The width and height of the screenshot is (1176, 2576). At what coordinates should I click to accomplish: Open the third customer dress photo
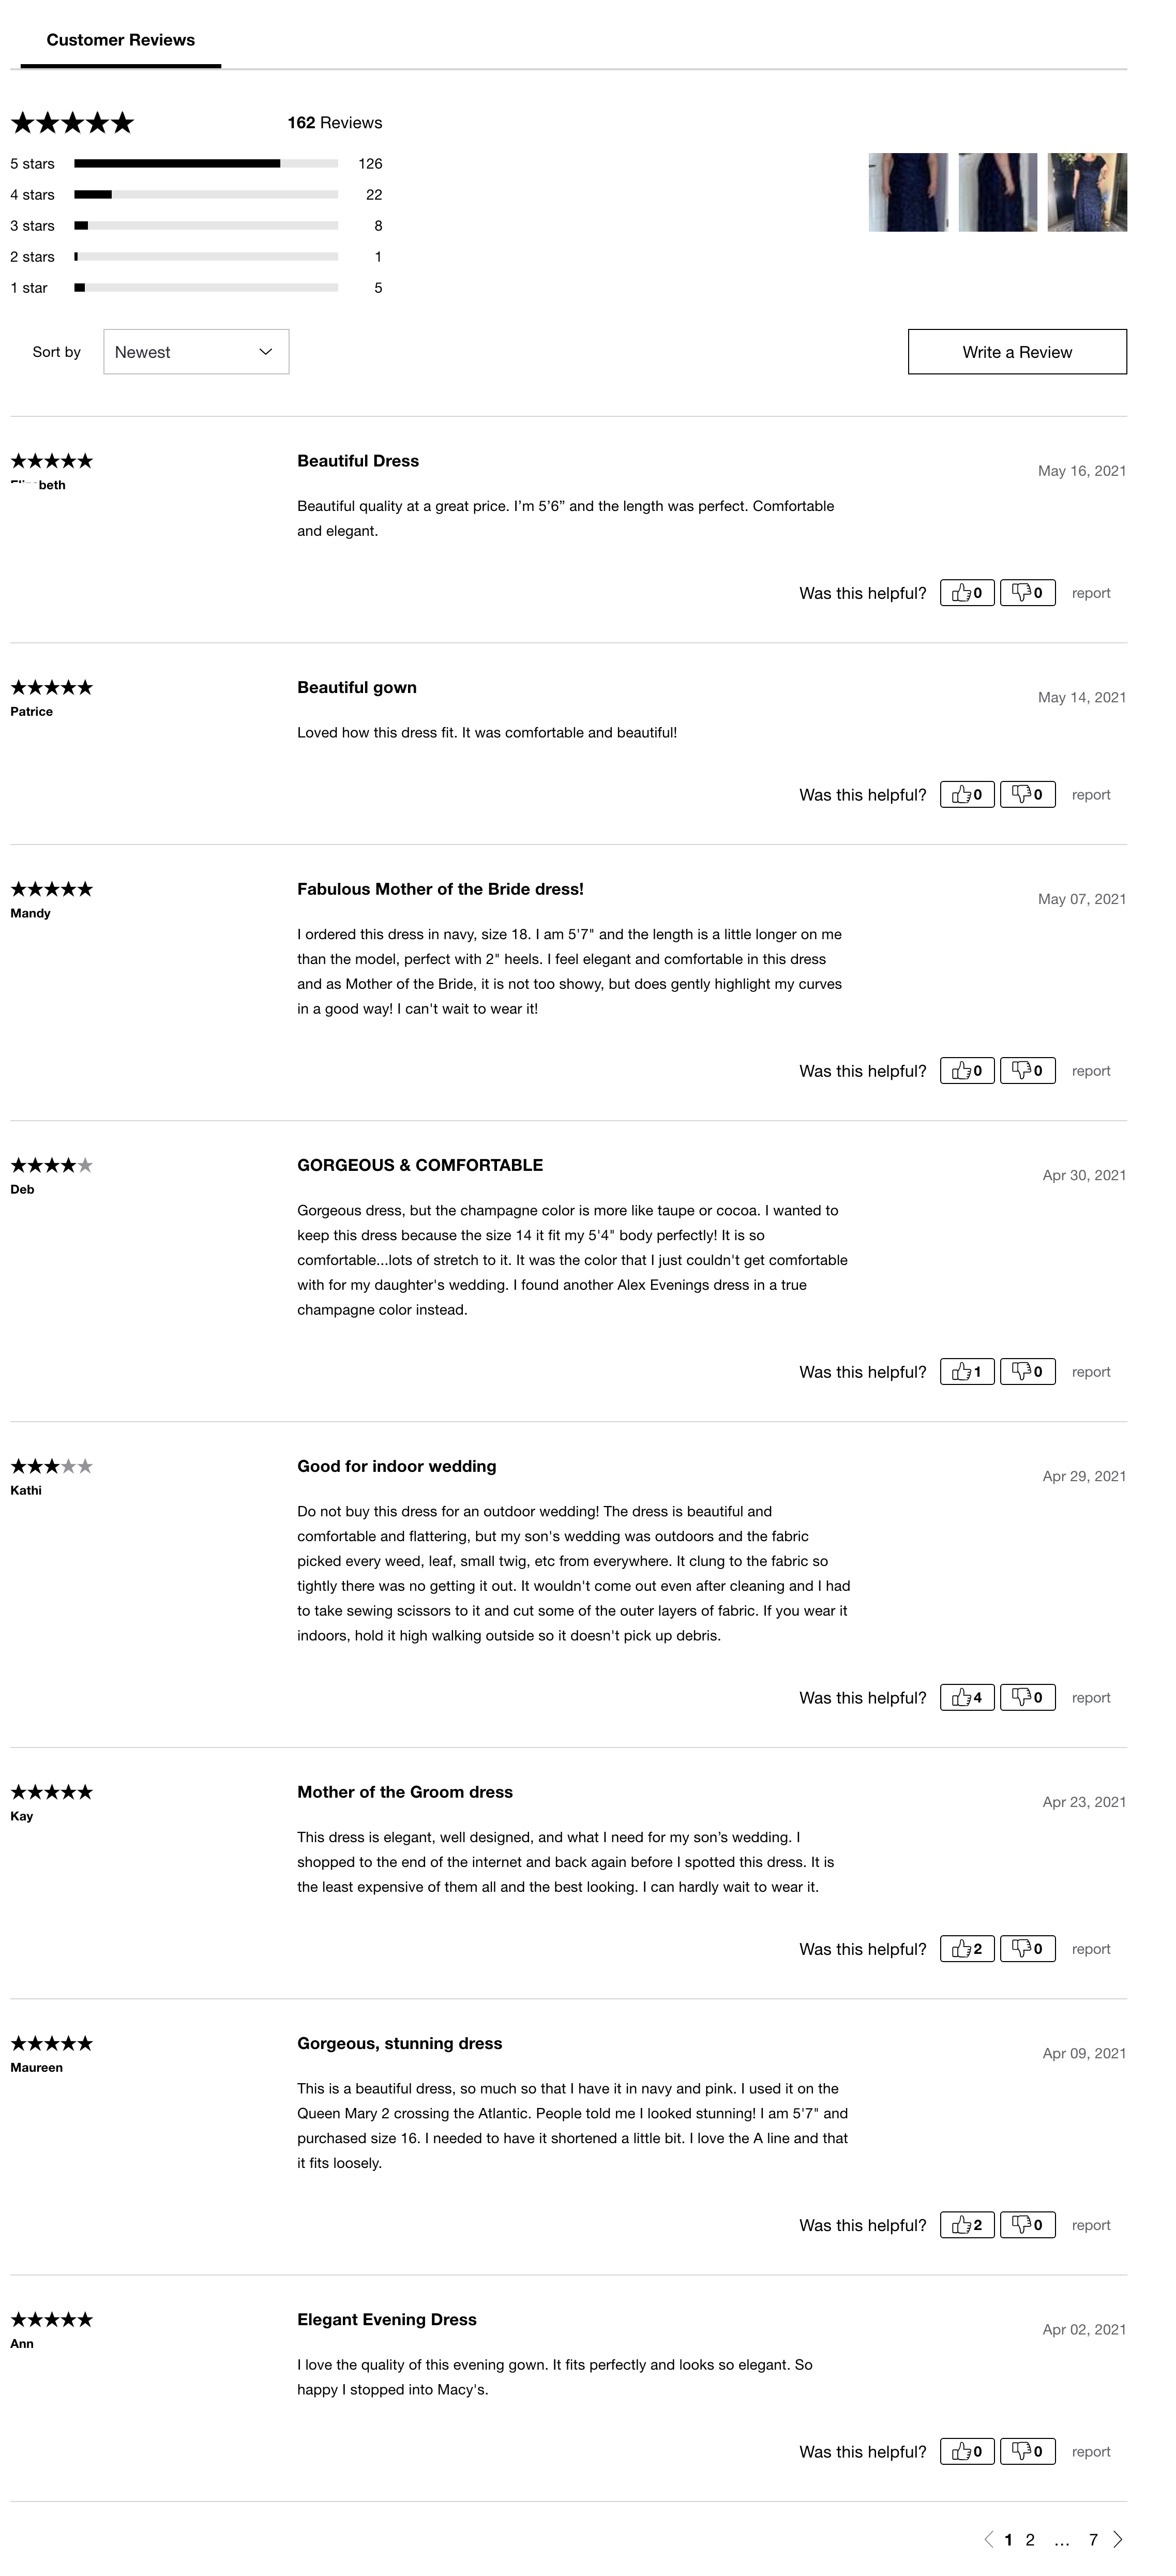click(1087, 192)
